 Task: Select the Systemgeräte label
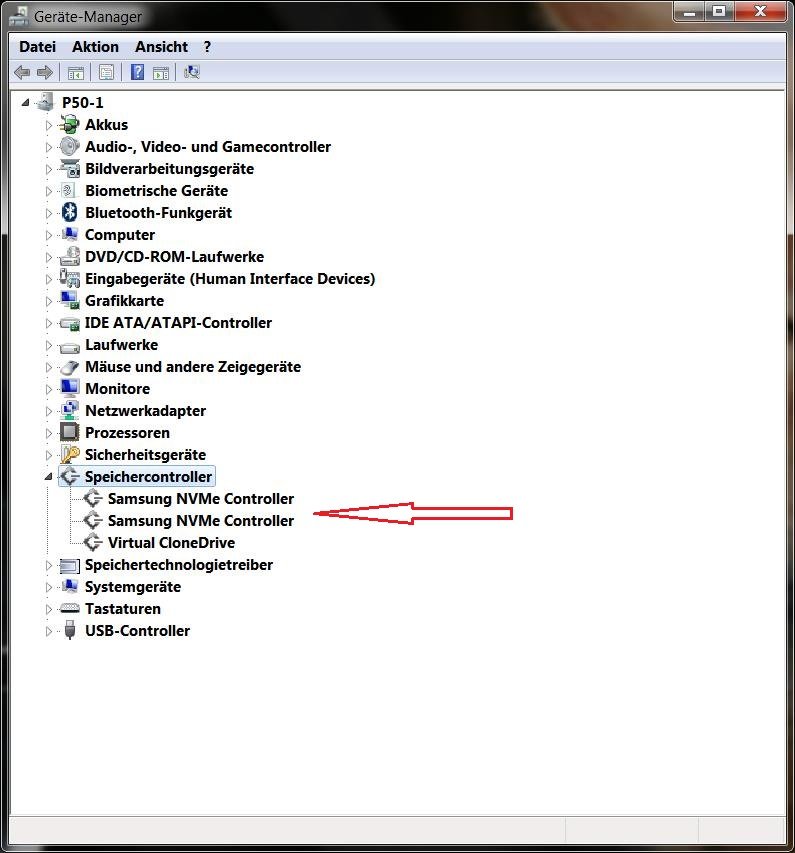[133, 586]
